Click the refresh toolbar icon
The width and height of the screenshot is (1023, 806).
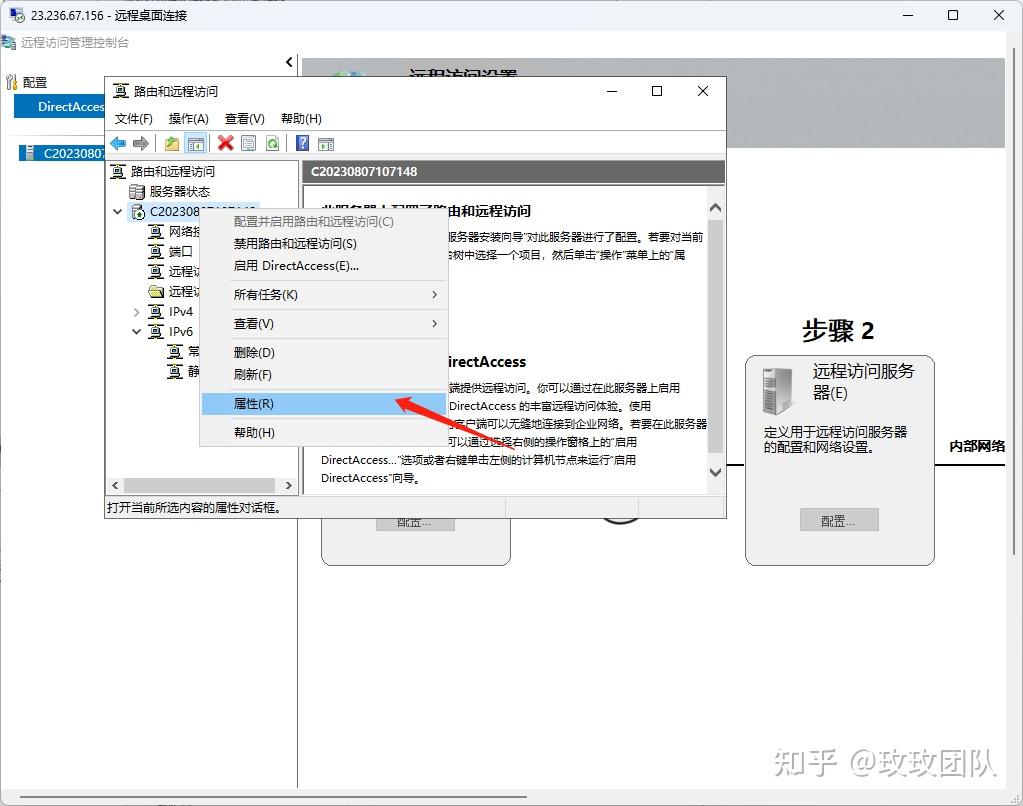(x=272, y=143)
